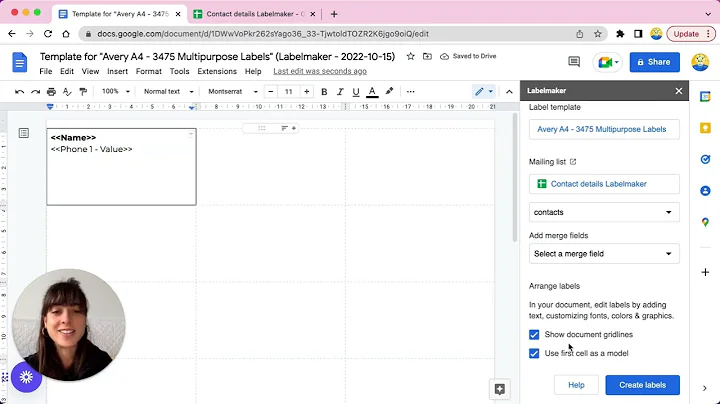This screenshot has height=404, width=720.
Task: Run spelling and grammar check icon
Action: coord(67,92)
